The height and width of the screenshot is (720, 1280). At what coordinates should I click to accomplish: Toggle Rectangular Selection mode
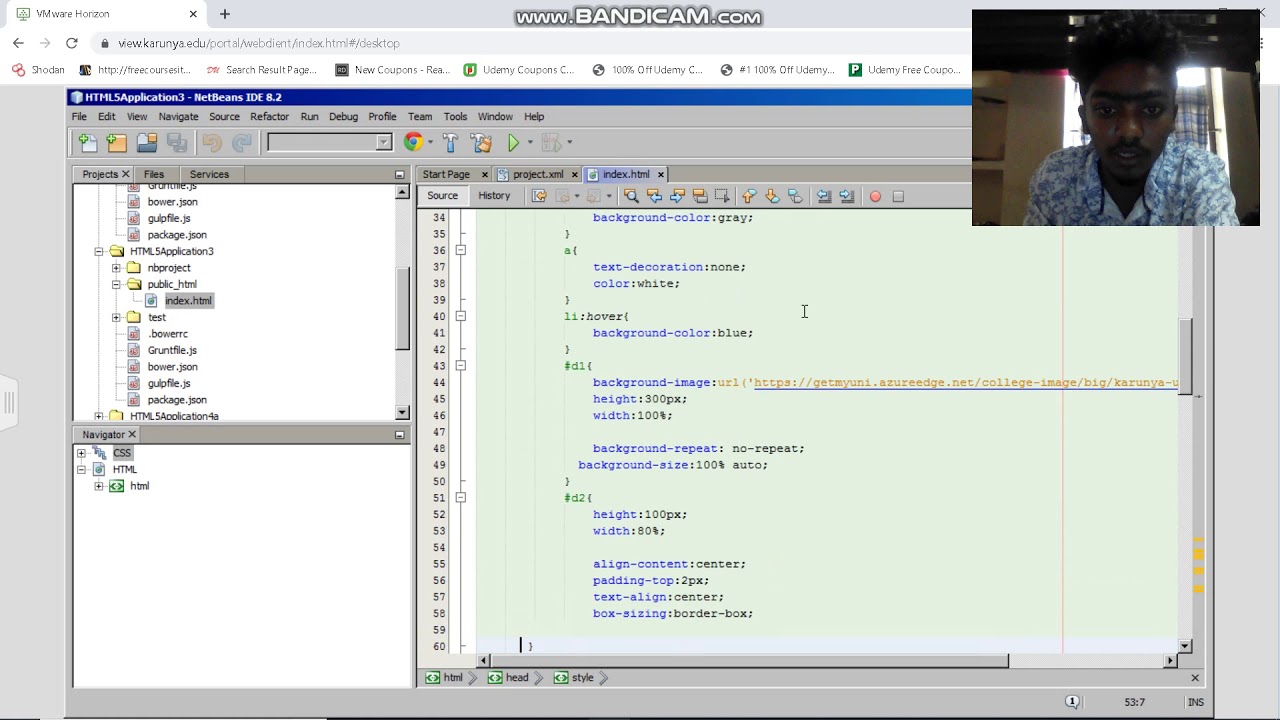(723, 196)
